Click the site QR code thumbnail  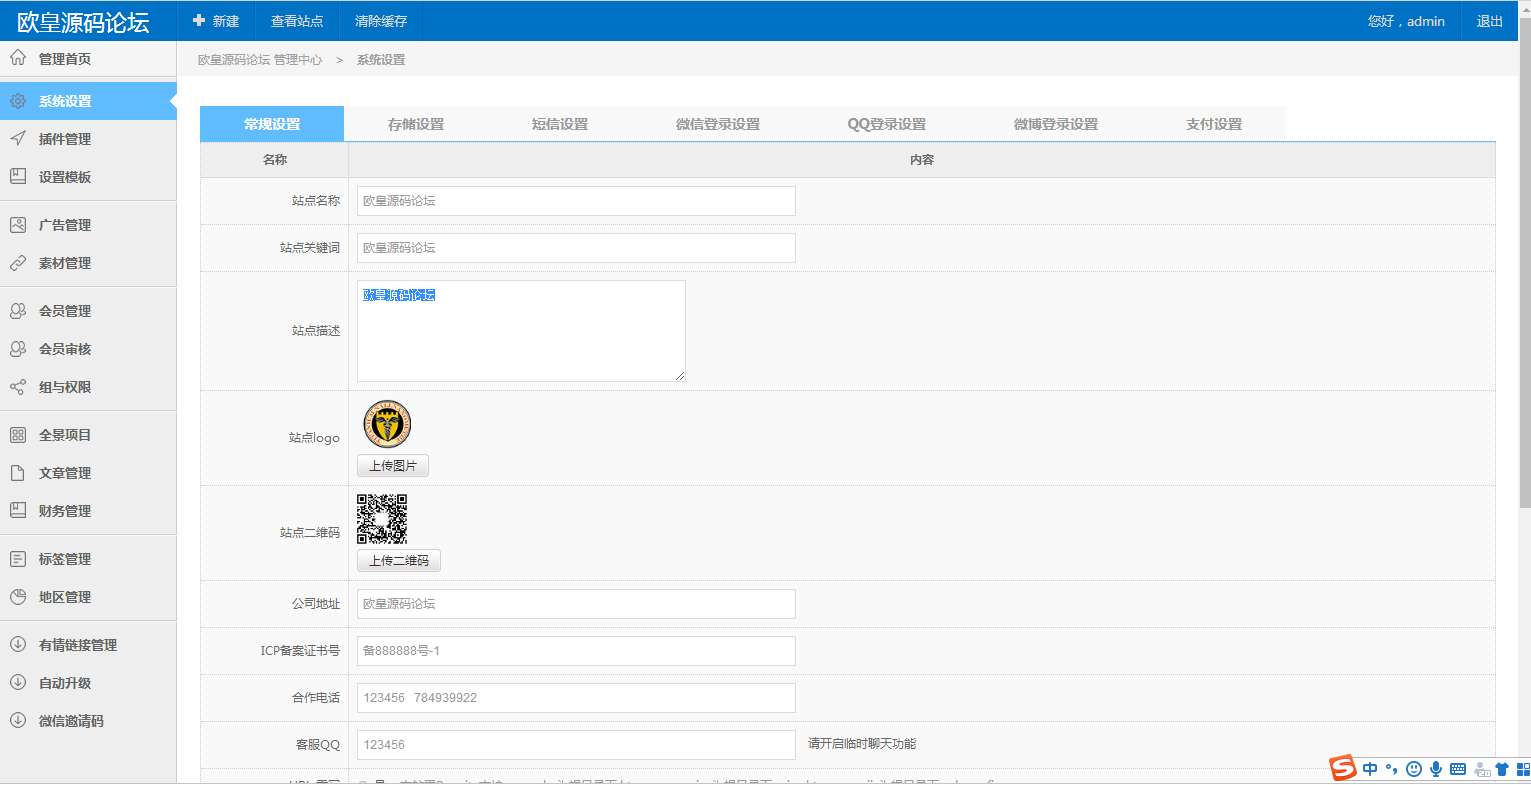[382, 519]
